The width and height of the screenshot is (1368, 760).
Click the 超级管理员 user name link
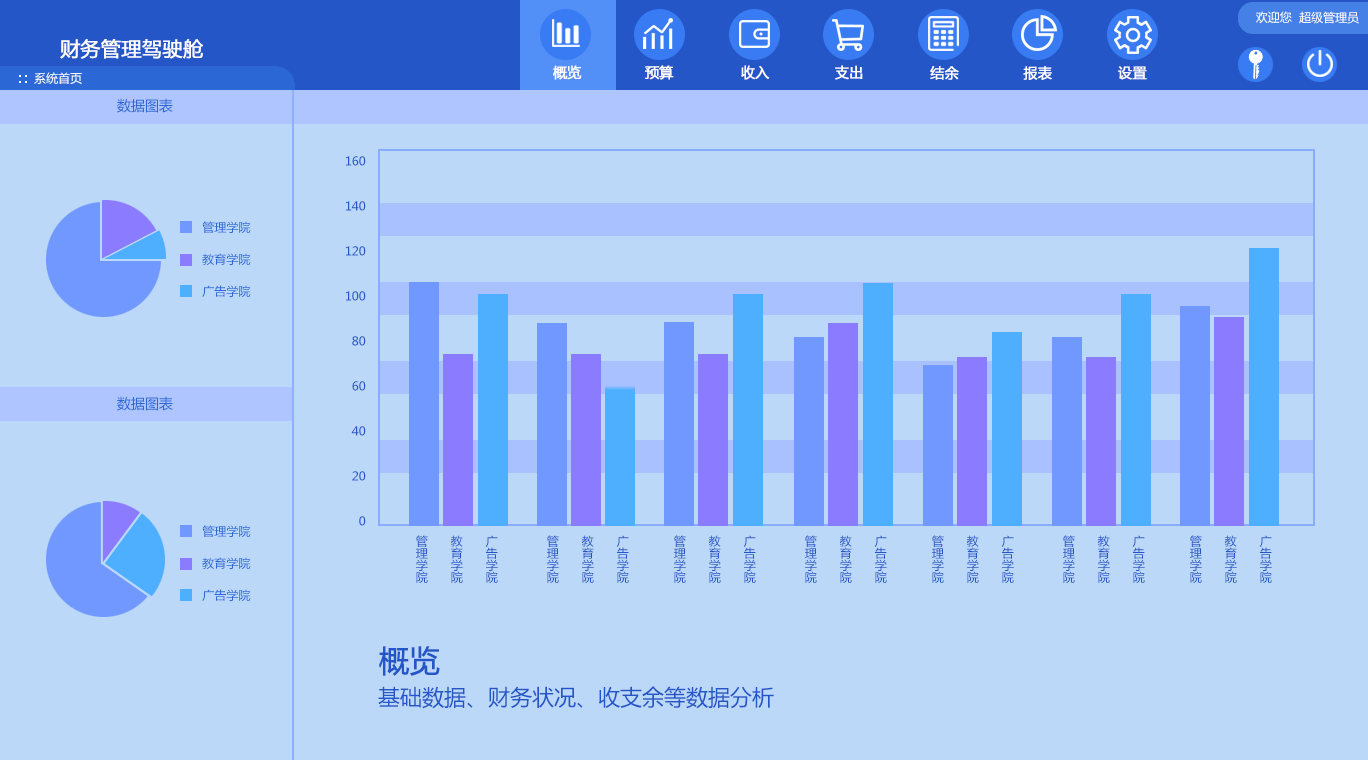1328,18
